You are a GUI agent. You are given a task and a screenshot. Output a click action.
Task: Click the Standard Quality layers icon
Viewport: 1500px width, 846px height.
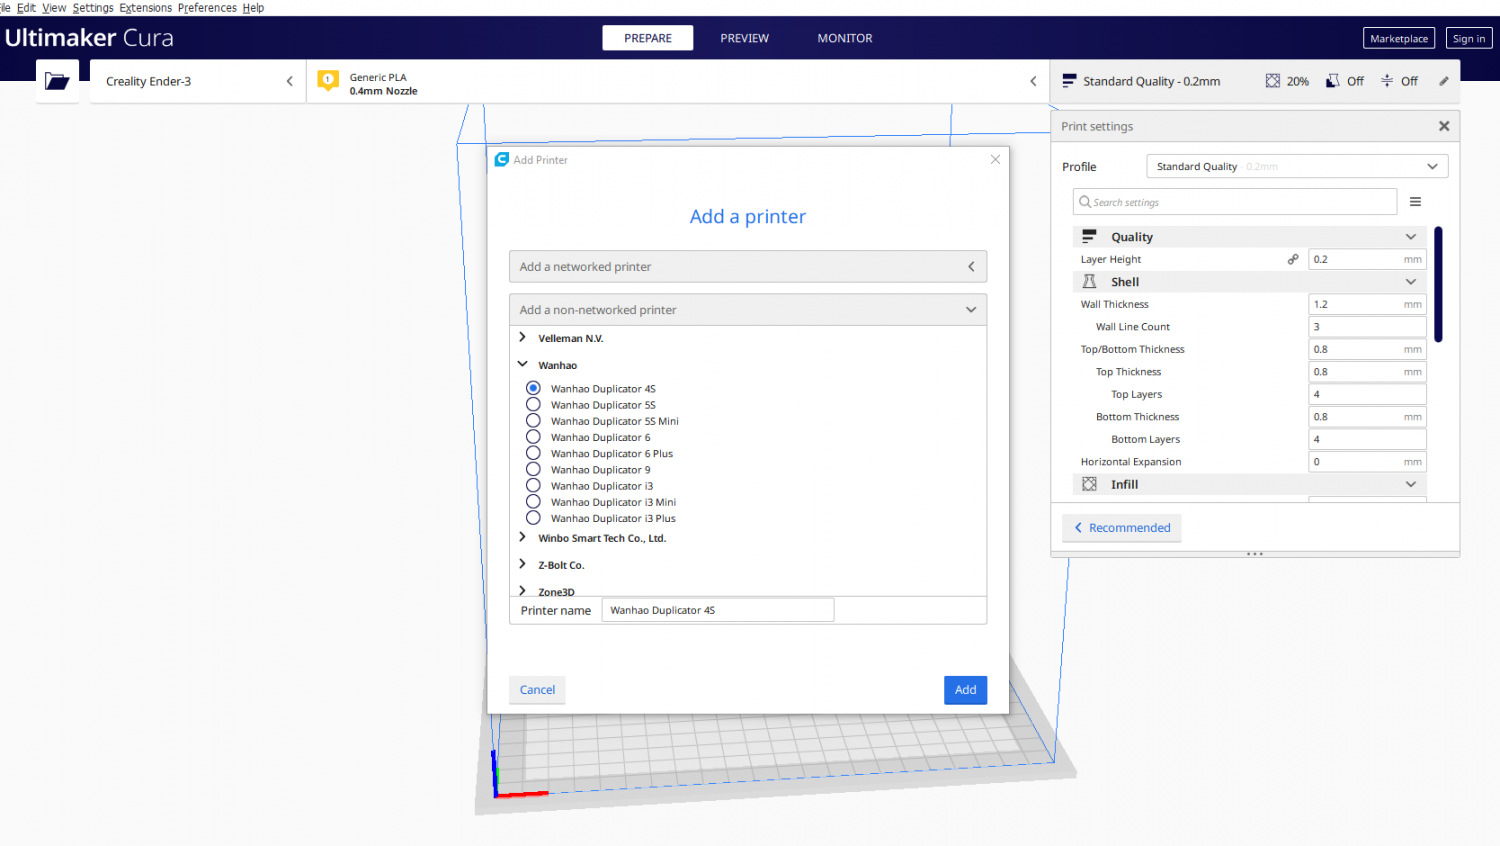pos(1069,81)
